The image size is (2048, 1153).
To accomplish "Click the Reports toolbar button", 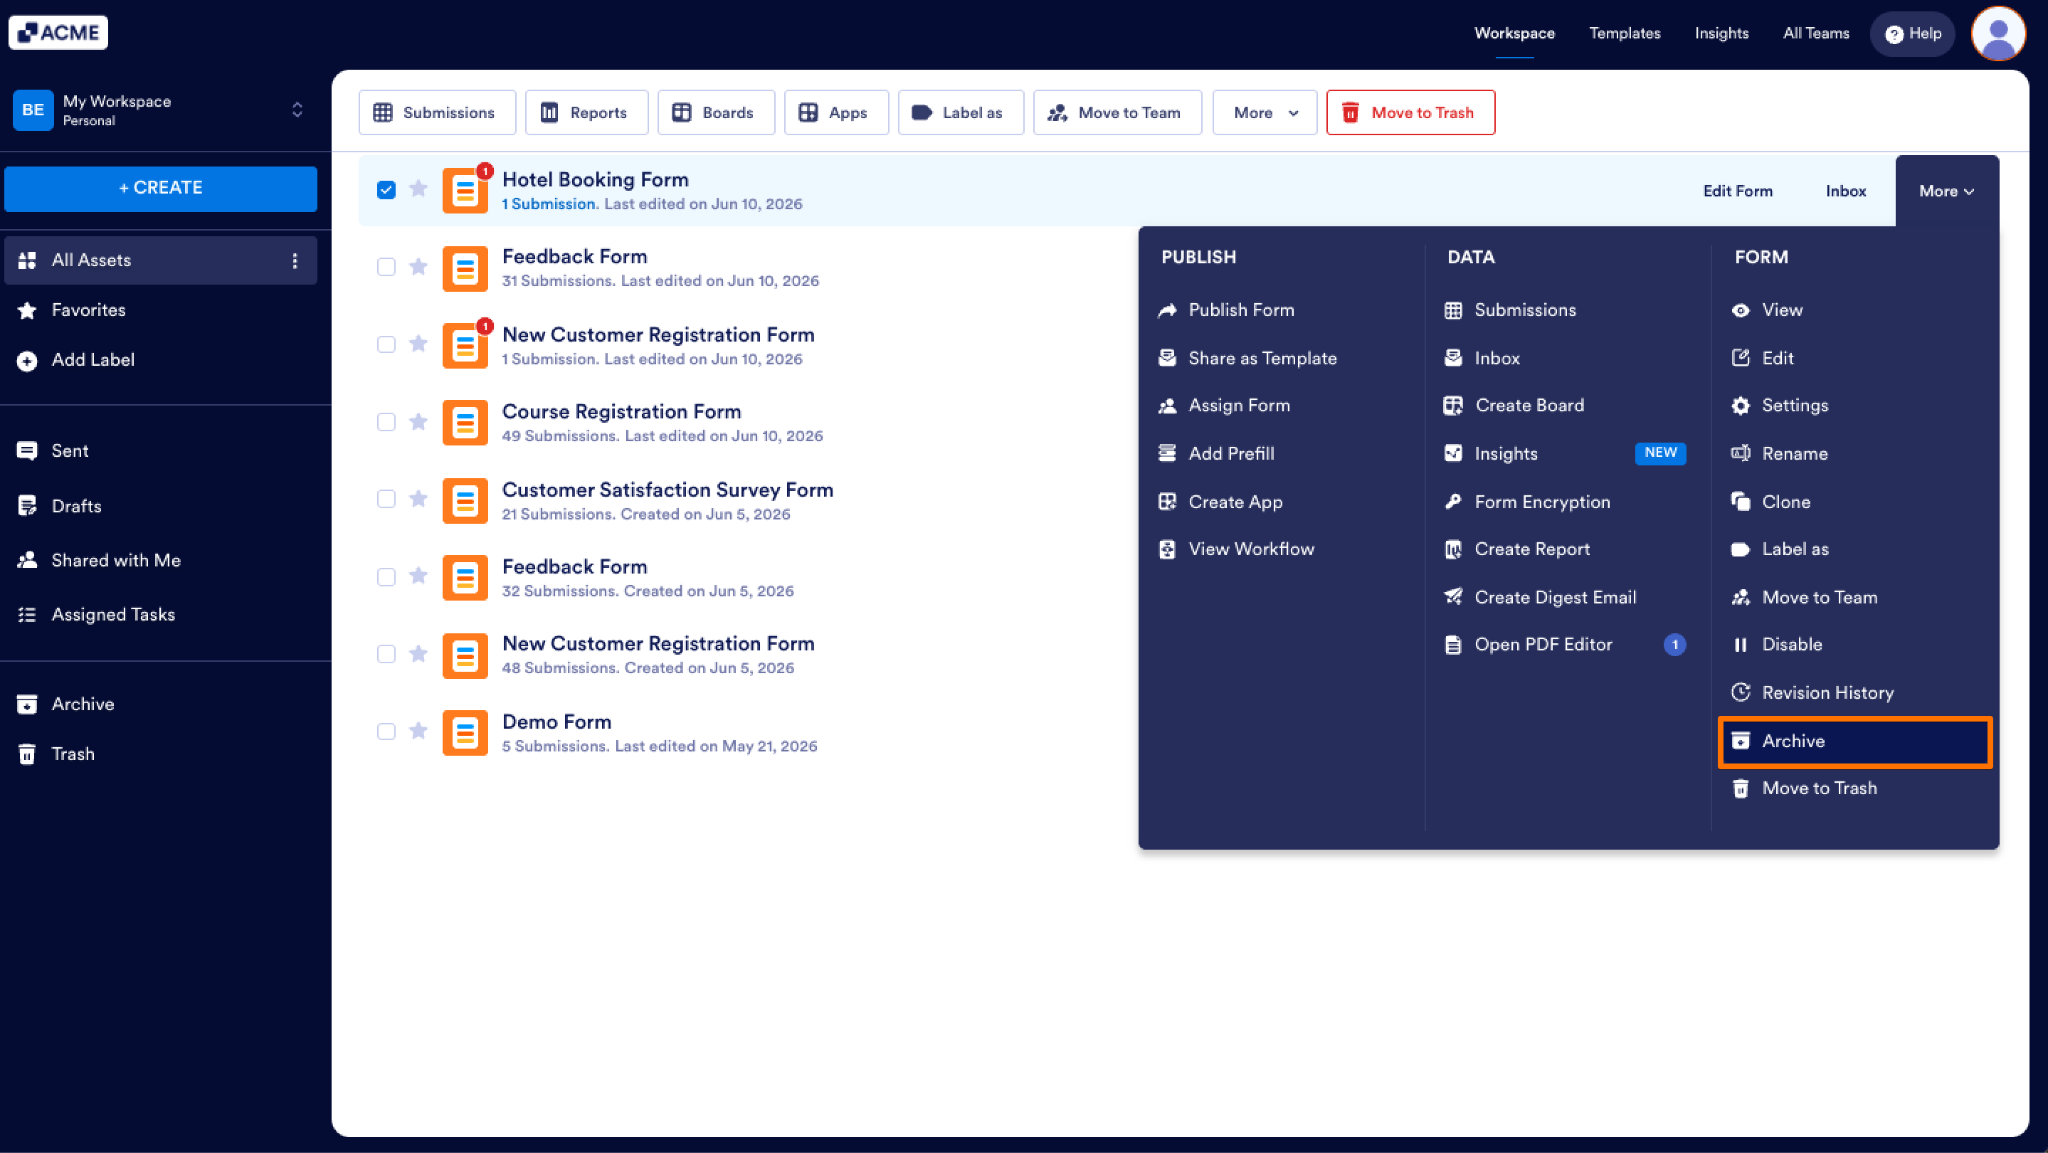I will pyautogui.click(x=586, y=112).
